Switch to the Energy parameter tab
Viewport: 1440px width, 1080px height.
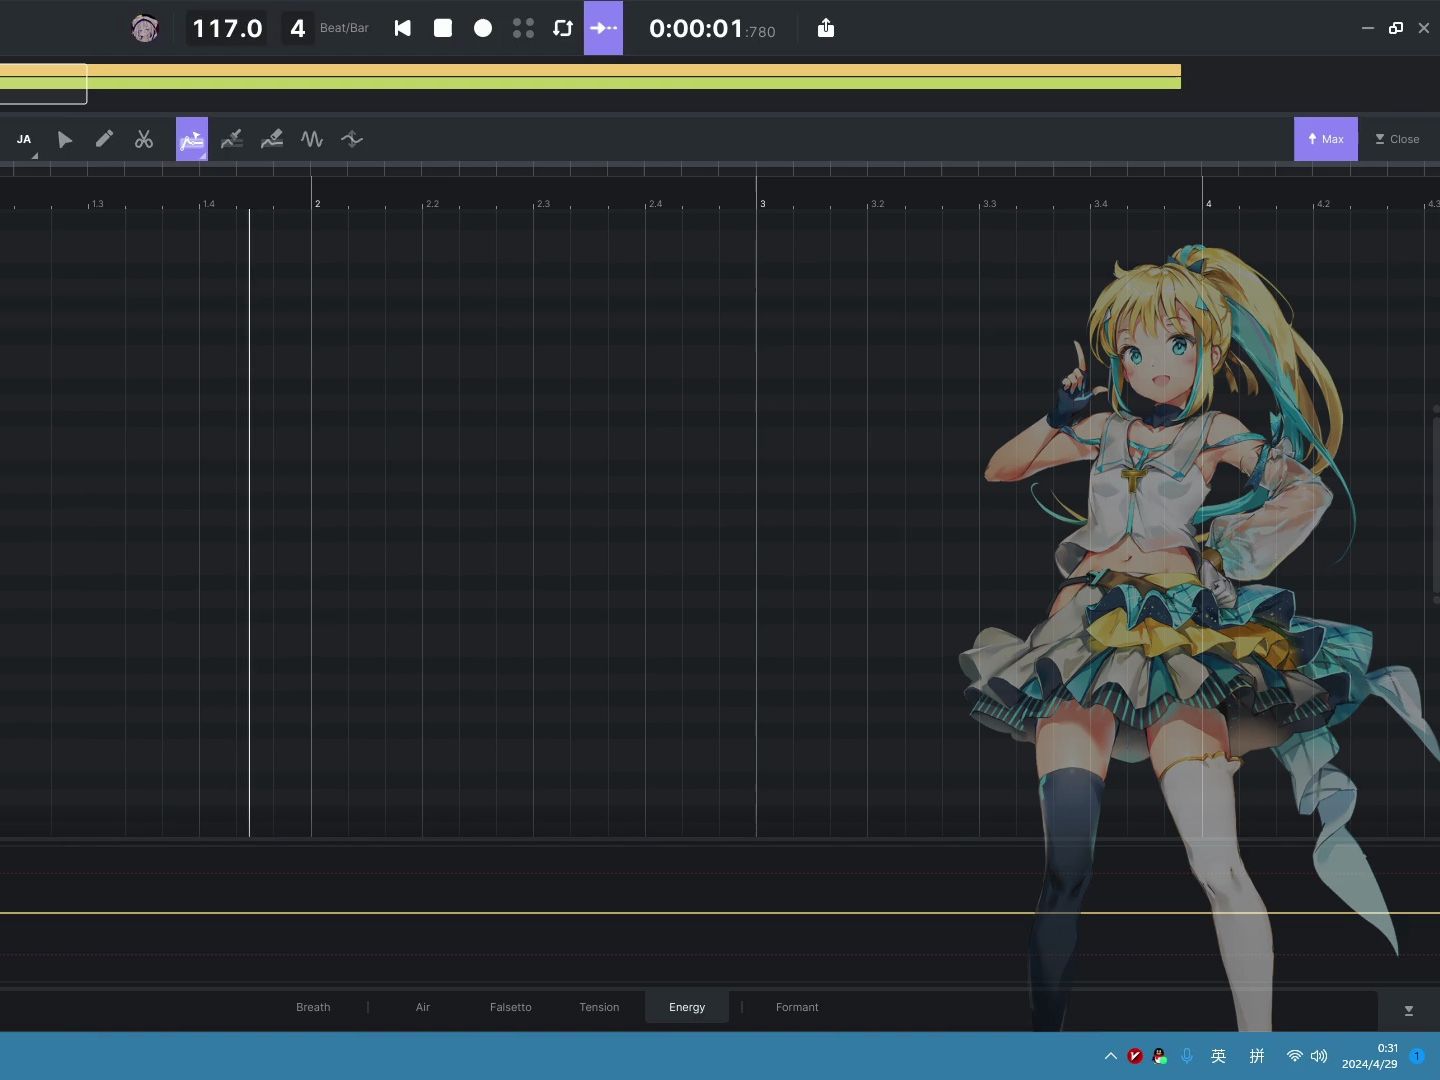coord(687,1007)
